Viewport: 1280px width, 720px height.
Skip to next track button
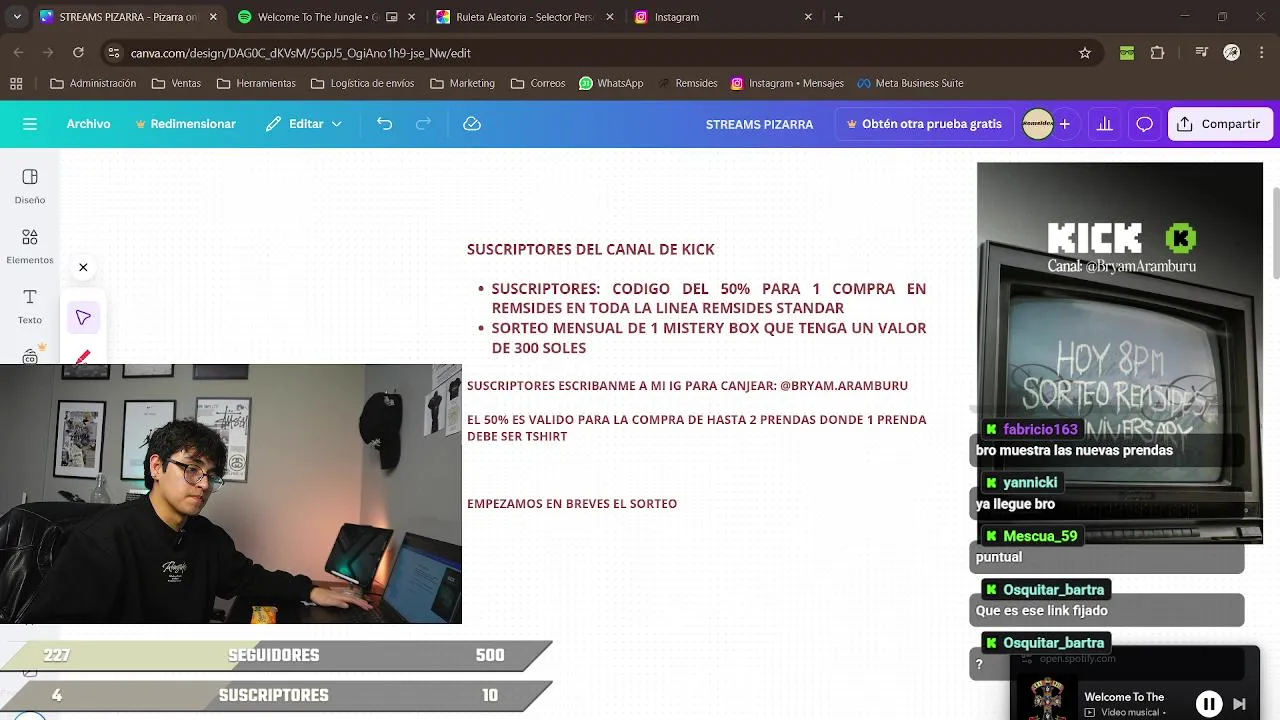point(1239,703)
